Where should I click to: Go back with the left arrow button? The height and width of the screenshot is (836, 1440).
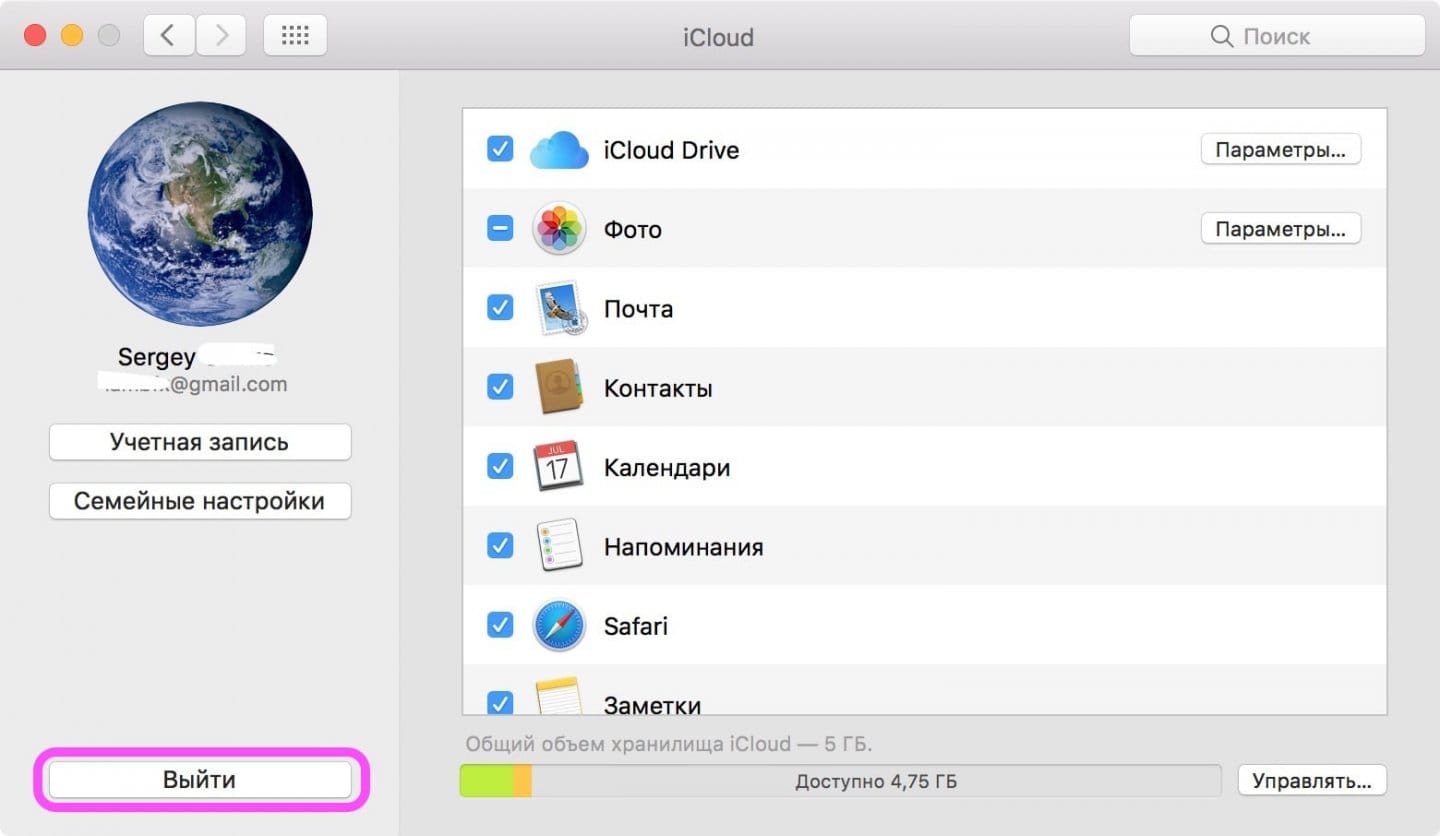click(168, 36)
